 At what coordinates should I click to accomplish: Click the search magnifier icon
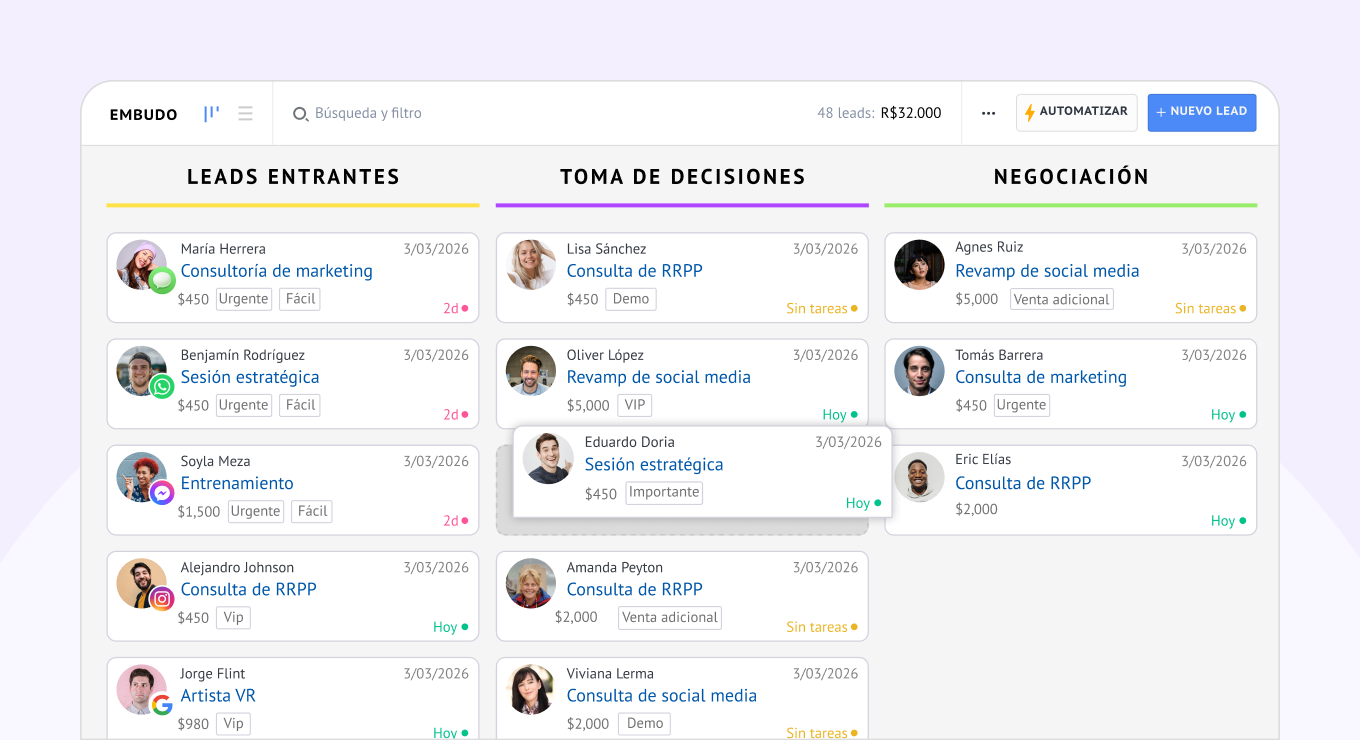click(x=300, y=114)
